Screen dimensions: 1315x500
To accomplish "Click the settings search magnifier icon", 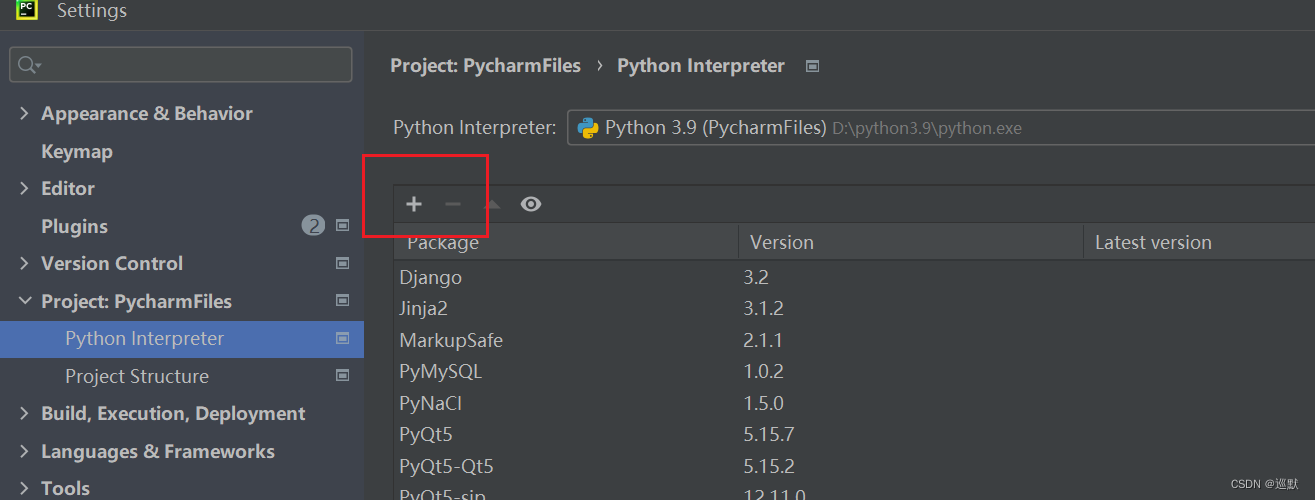I will tap(27, 65).
